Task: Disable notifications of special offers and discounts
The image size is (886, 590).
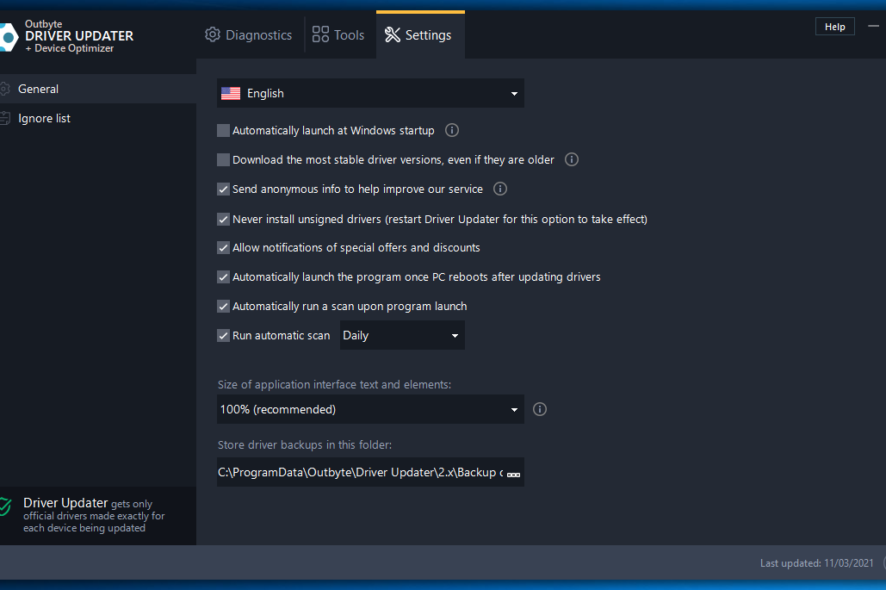Action: point(223,248)
